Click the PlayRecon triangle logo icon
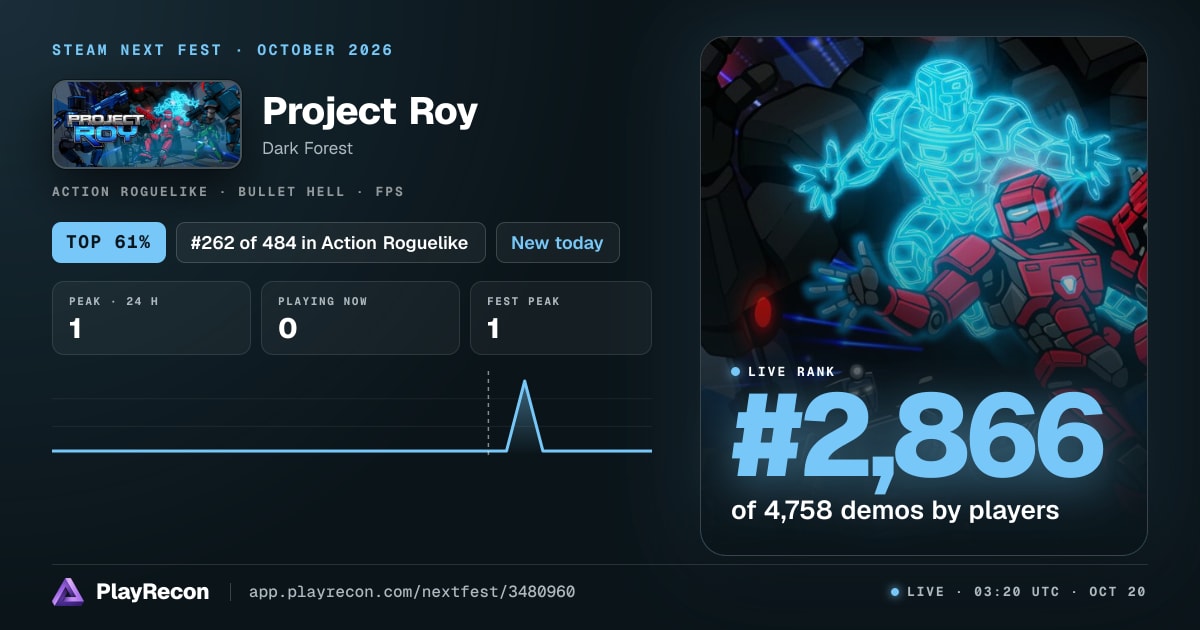 click(68, 592)
